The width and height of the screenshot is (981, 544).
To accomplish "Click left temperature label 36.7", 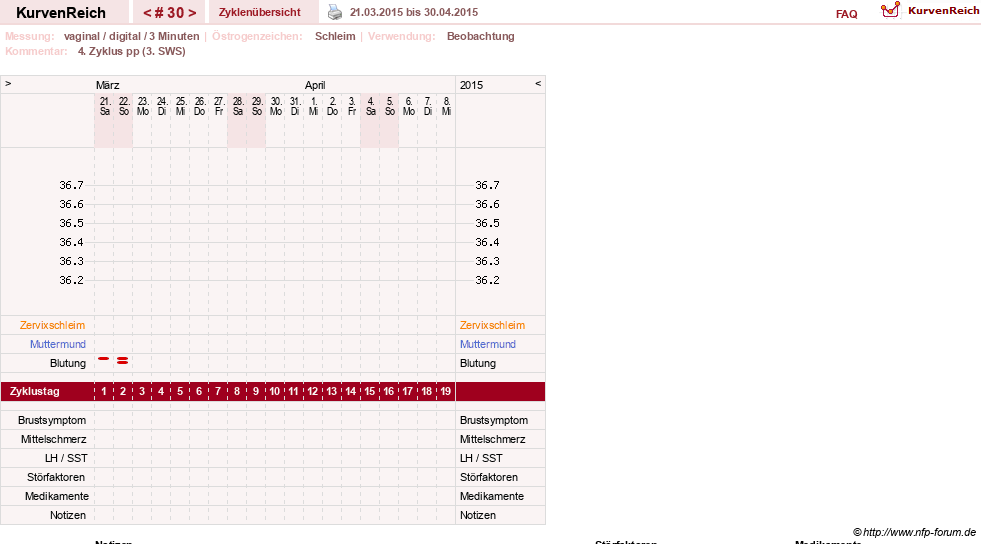I will click(x=71, y=185).
